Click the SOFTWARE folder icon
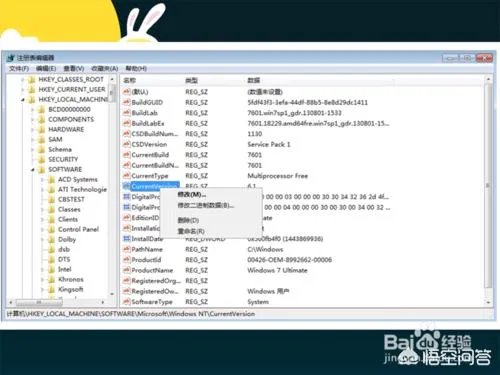500x375 pixels. point(42,170)
